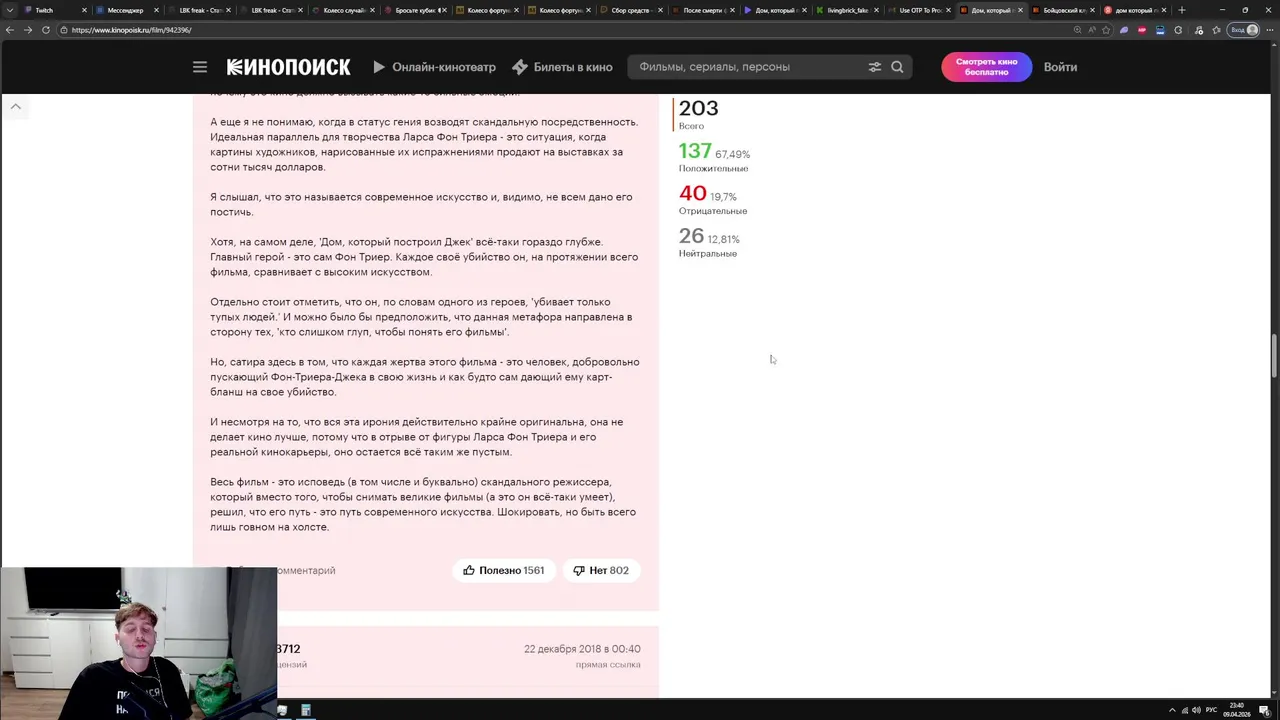The image size is (1280, 720).
Task: Open the read aloud icon
Action: pyautogui.click(x=1091, y=30)
